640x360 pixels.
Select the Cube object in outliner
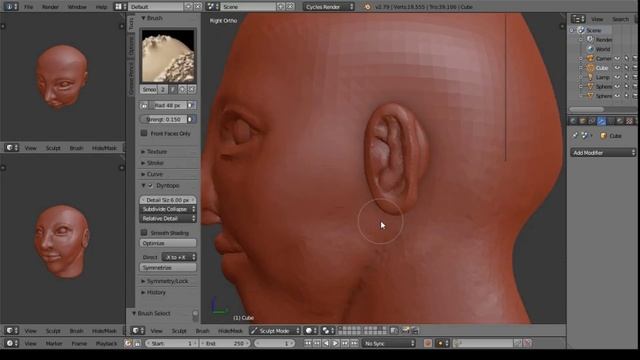(x=602, y=68)
